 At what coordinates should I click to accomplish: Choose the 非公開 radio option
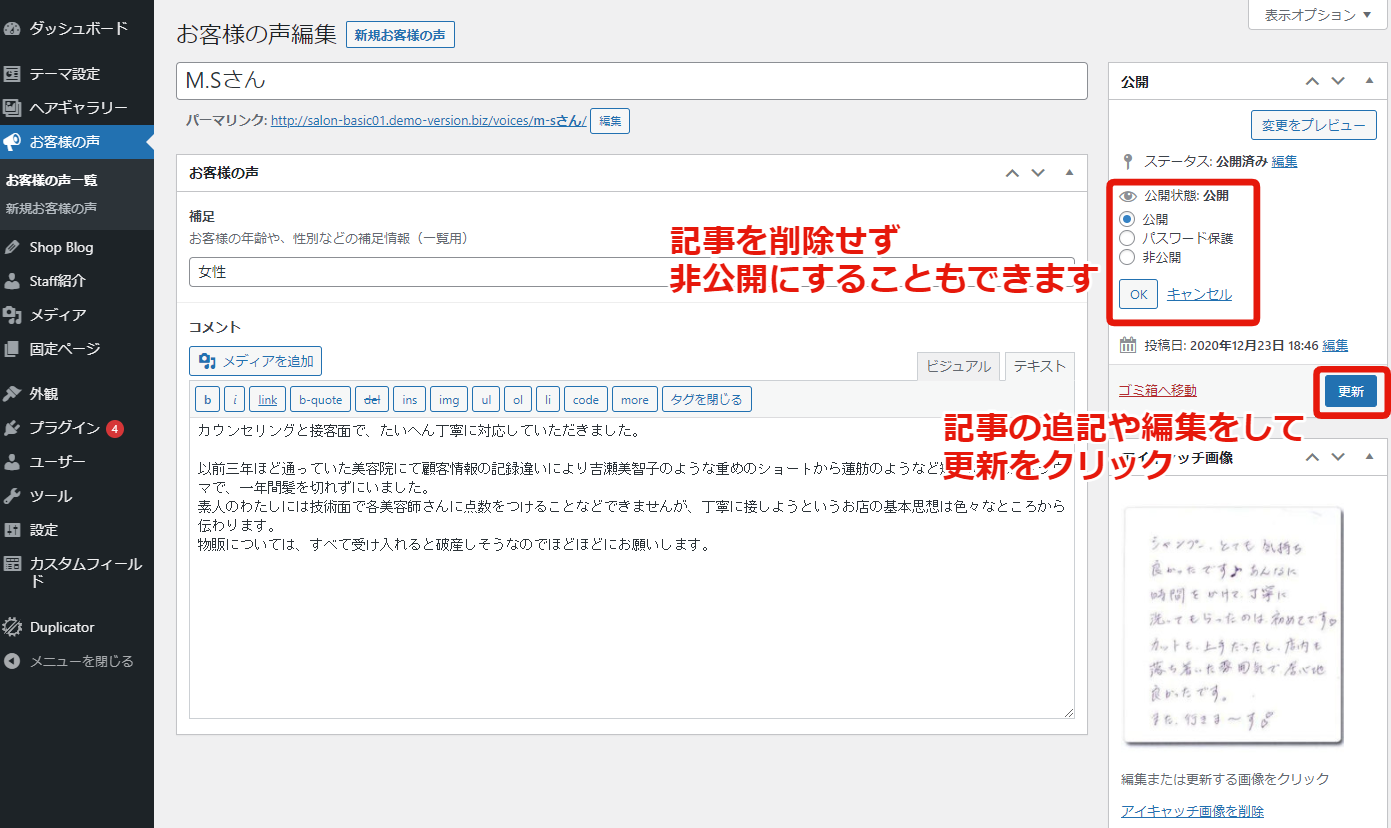1127,257
